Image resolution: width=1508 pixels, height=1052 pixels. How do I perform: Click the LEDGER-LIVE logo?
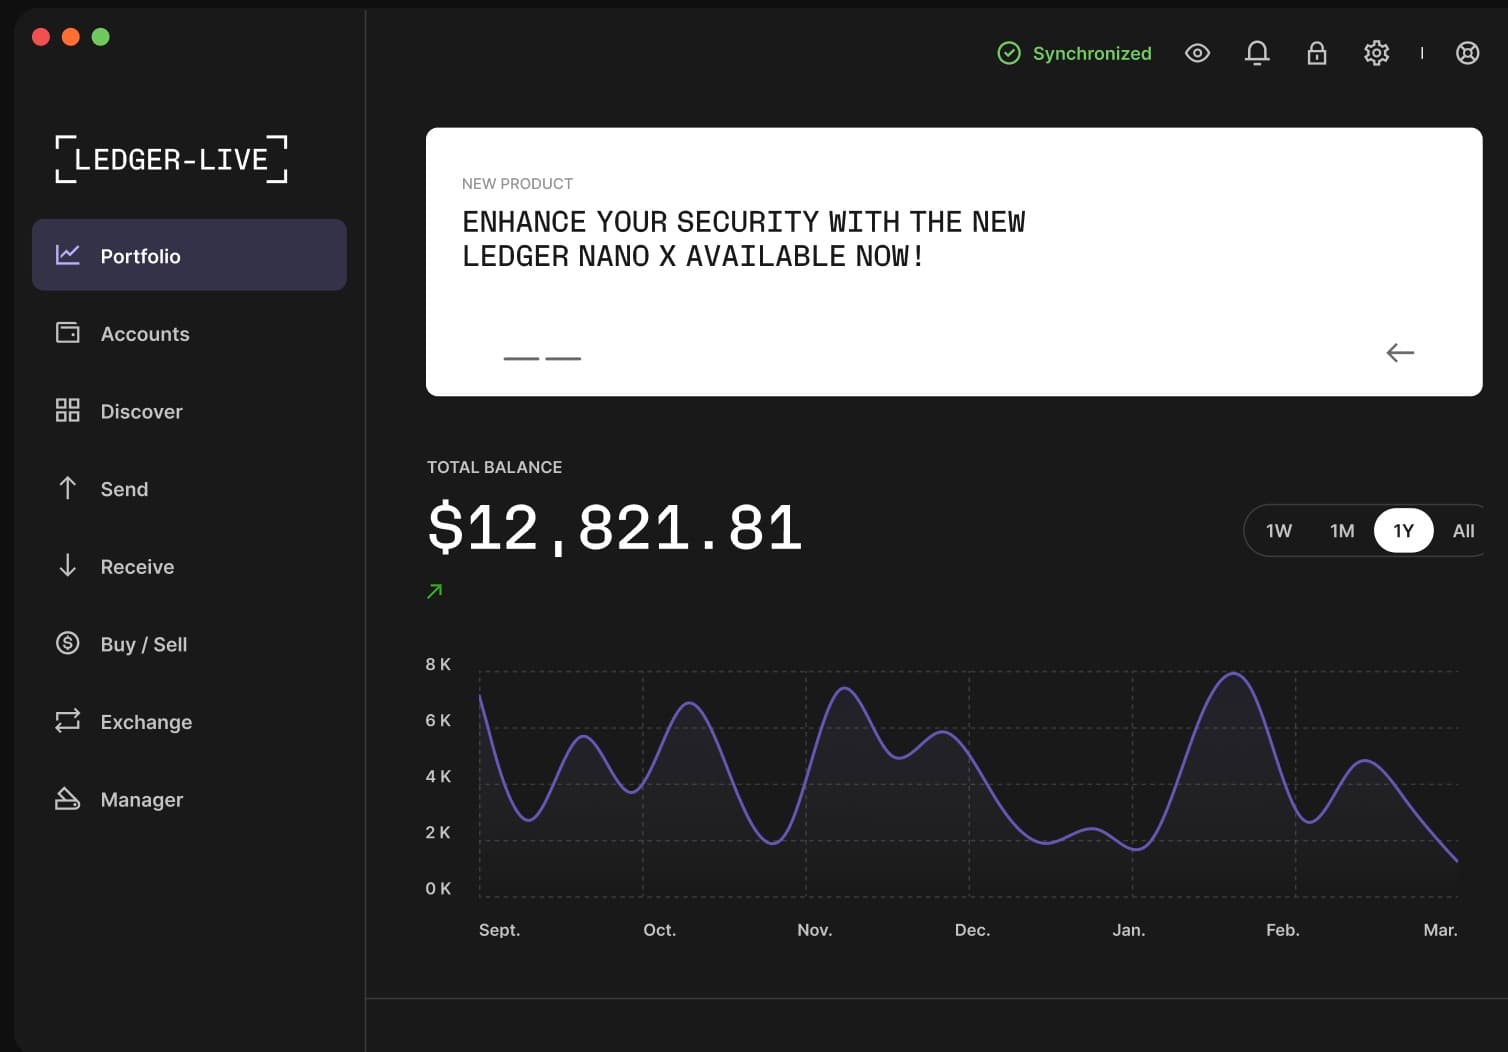(171, 159)
